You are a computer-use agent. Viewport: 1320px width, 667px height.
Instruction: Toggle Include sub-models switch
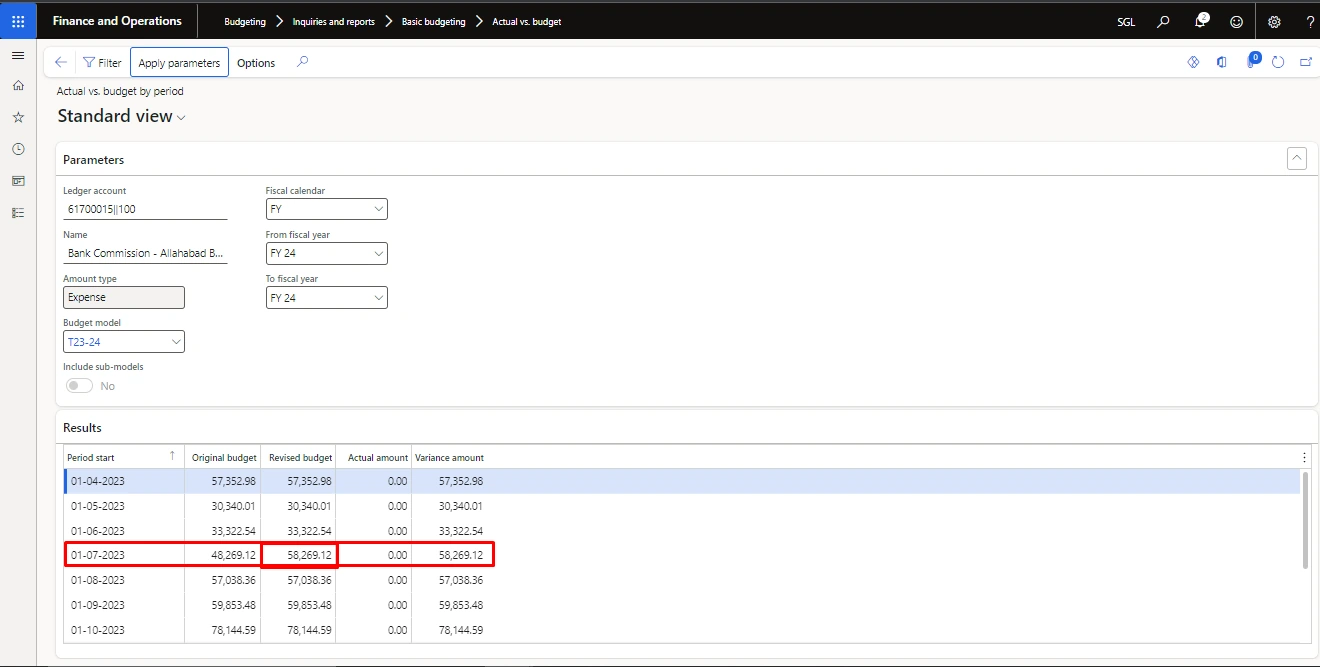[x=79, y=386]
